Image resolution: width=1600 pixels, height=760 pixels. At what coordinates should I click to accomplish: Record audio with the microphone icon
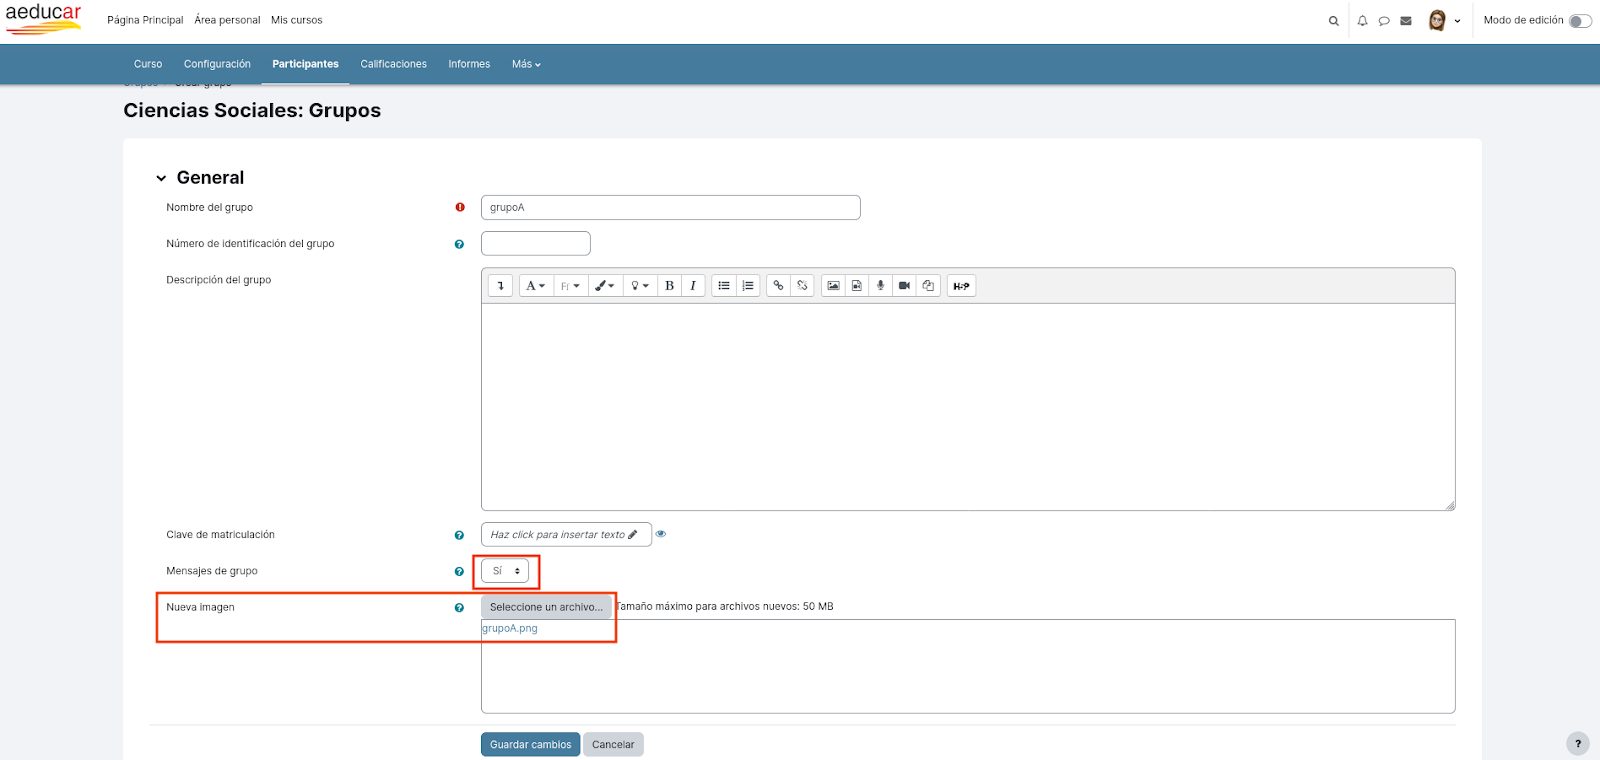click(880, 286)
